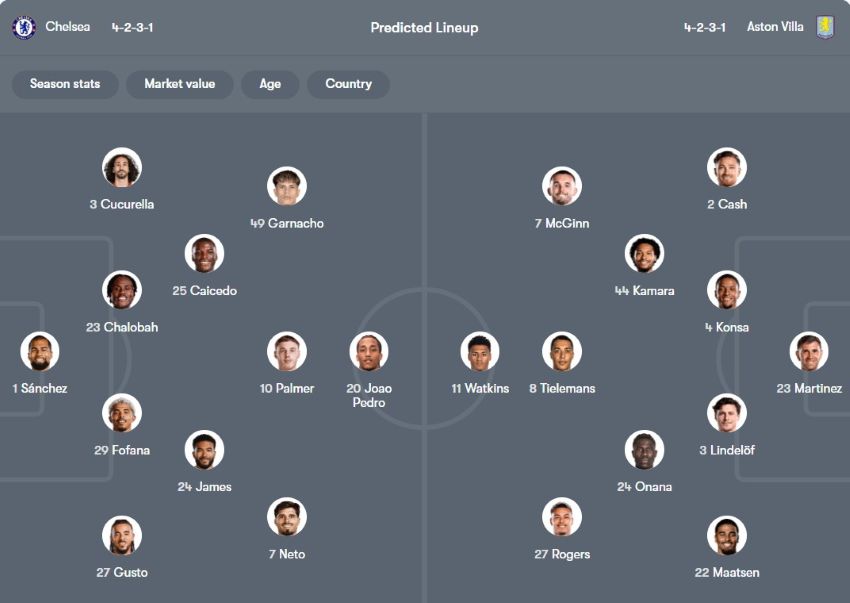This screenshot has height=603, width=850.
Task: Open the Aston Villa team name link
Action: coord(775,27)
